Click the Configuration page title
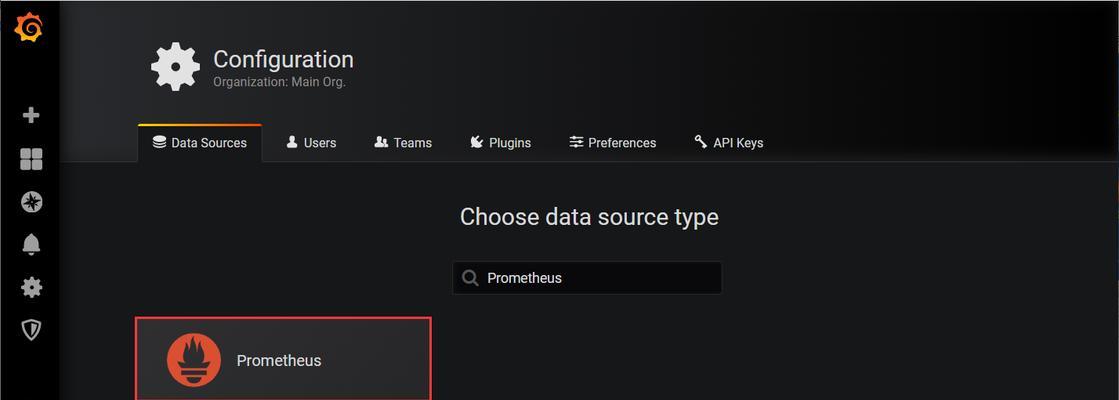This screenshot has width=1119, height=400. (x=283, y=59)
